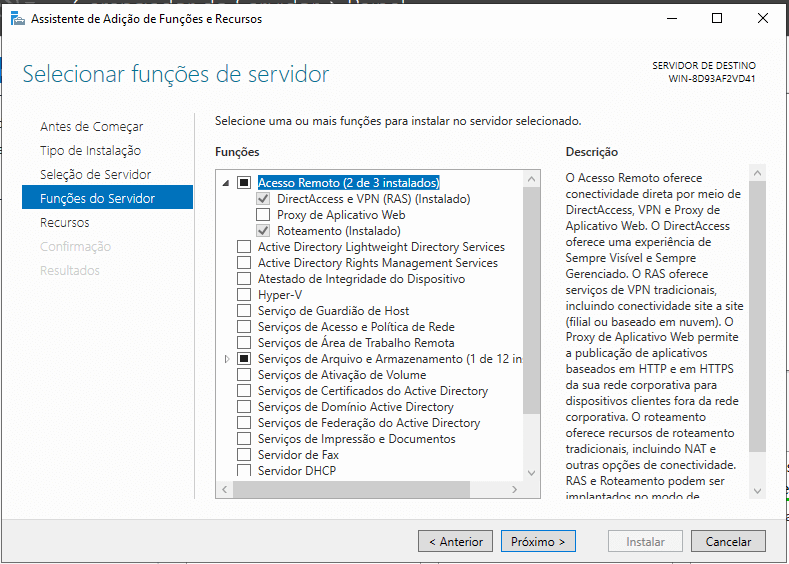Viewport: 789px width, 564px height.
Task: Go to Tipo de Instalação step
Action: (x=91, y=150)
